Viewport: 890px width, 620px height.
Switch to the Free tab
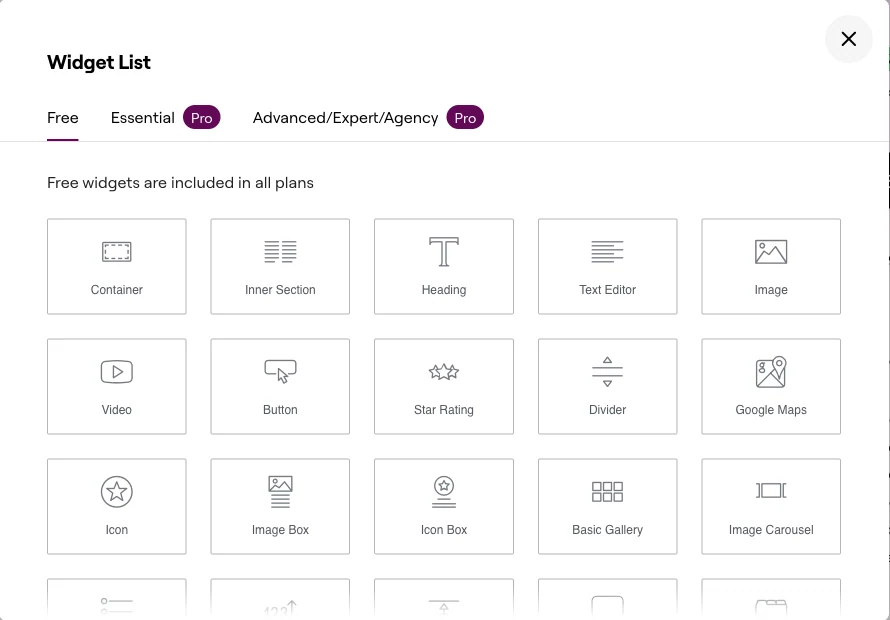63,118
